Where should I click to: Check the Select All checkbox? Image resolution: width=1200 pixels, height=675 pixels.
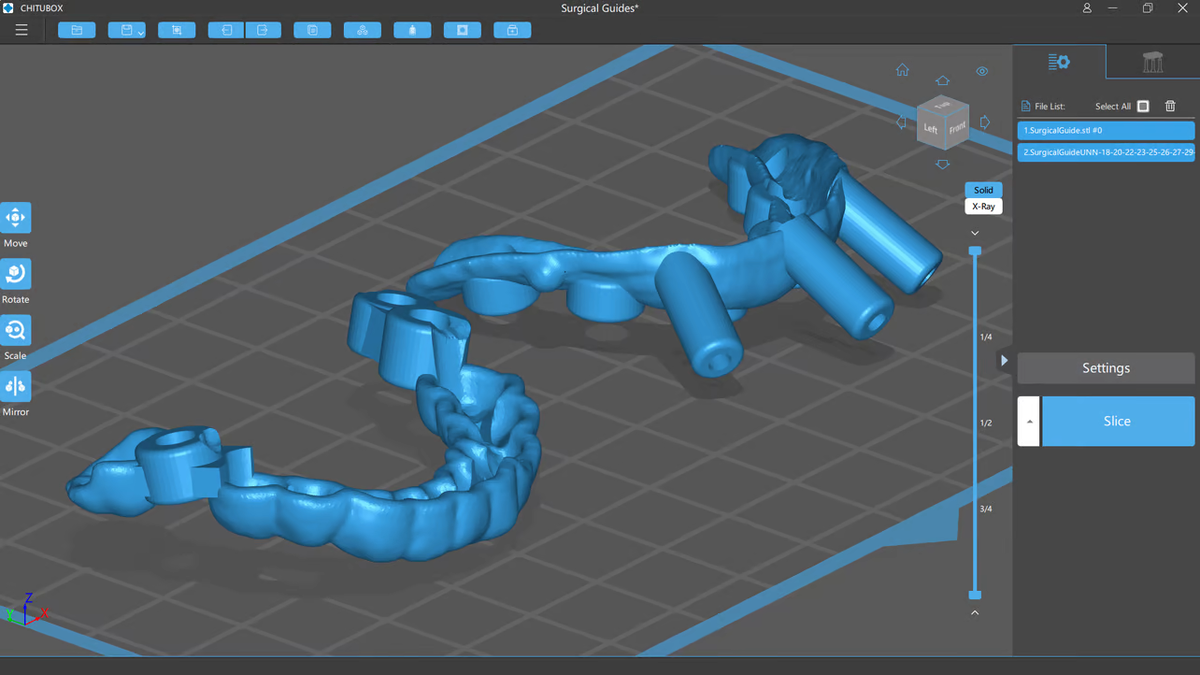tap(1143, 106)
